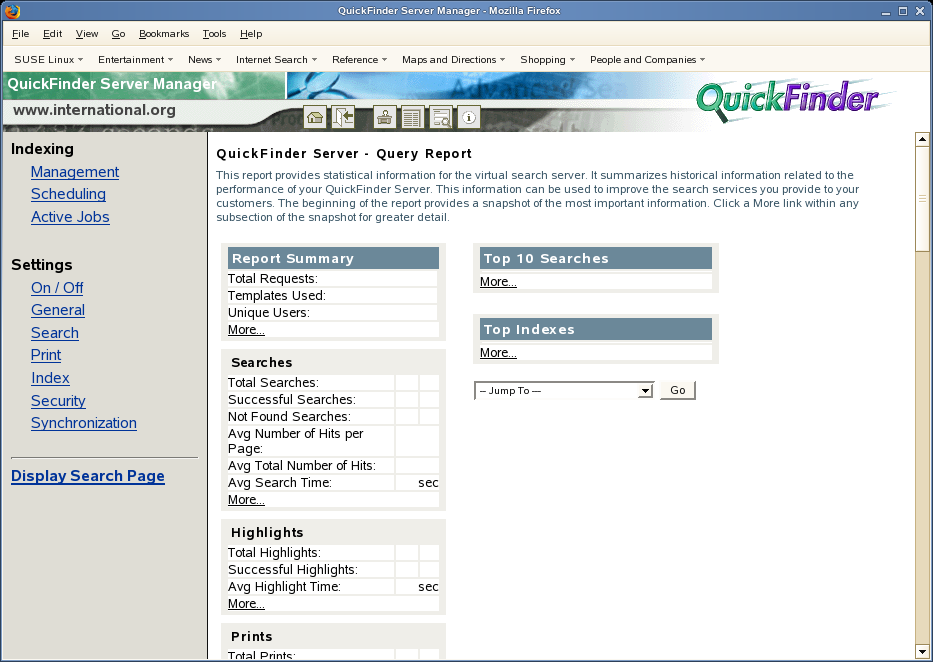Open the Scheduling link

[68, 194]
